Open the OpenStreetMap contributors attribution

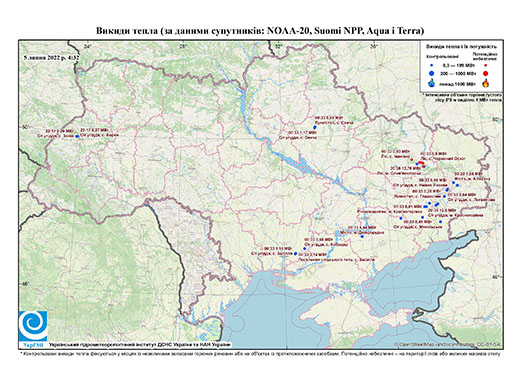pos(448,344)
